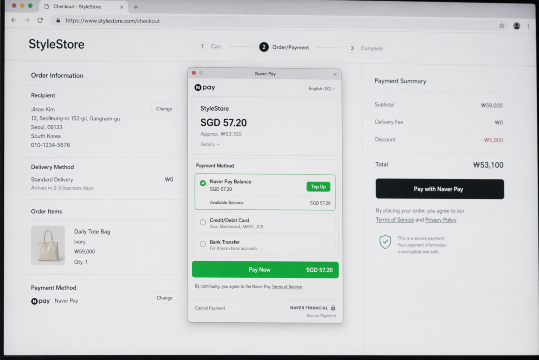This screenshot has width=539, height=360.
Task: Click the Daily Tote Bag item name
Action: coord(92,232)
